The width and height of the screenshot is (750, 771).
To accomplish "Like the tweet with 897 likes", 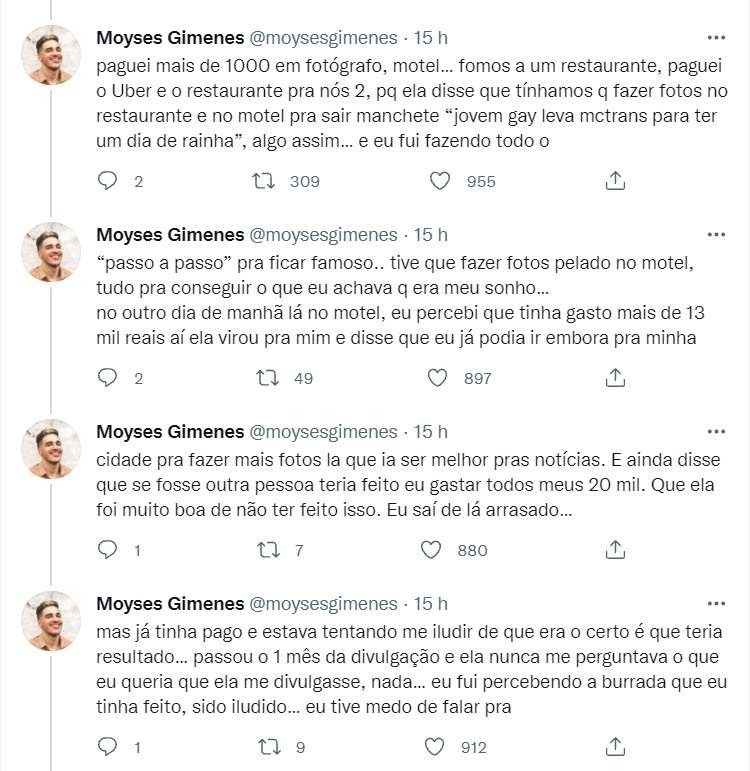I will pos(437,378).
